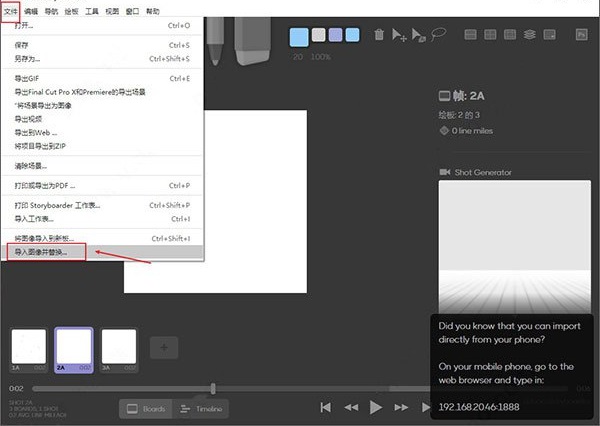Screen dimensions: 600x426
Task: Select the scale arrow tool
Action: click(419, 35)
